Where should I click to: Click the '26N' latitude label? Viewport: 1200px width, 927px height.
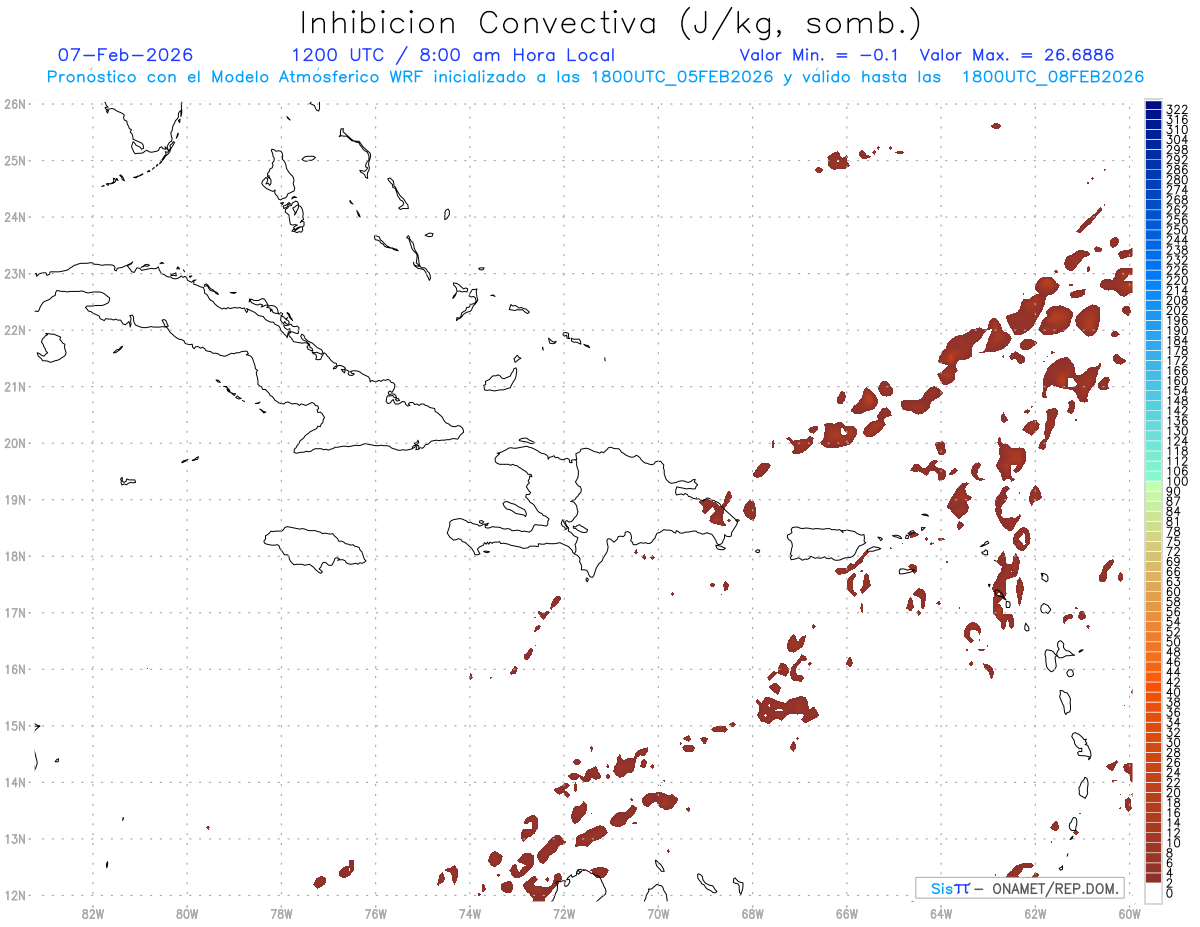point(14,104)
